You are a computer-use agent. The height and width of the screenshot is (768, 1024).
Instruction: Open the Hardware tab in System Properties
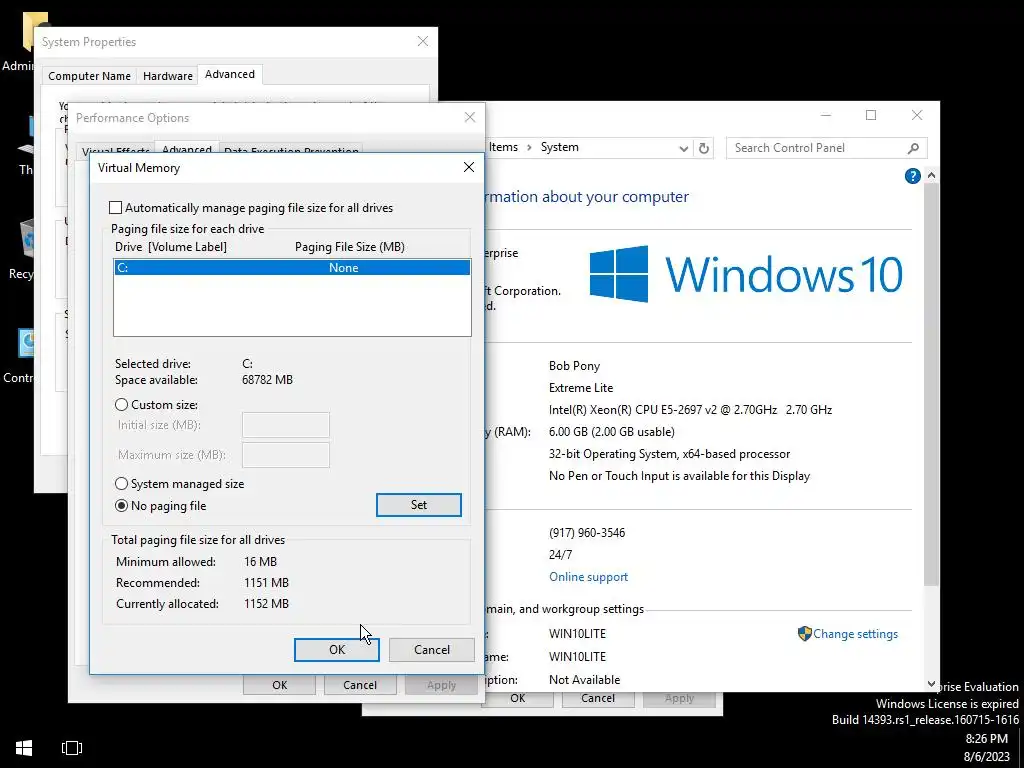pyautogui.click(x=168, y=76)
